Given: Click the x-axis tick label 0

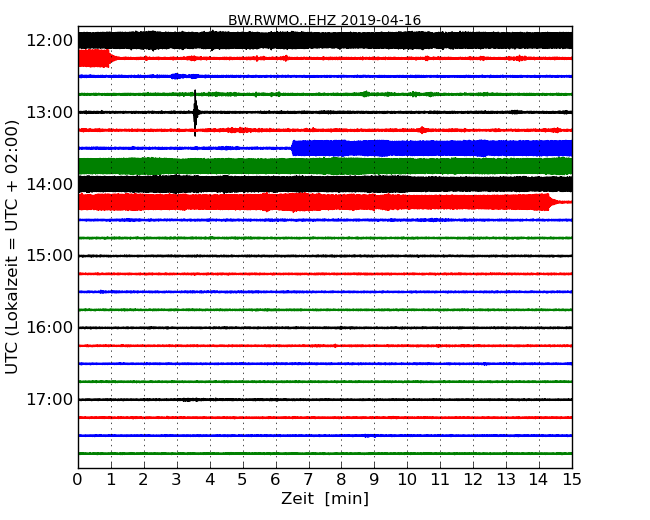Looking at the screenshot, I should click(78, 479).
